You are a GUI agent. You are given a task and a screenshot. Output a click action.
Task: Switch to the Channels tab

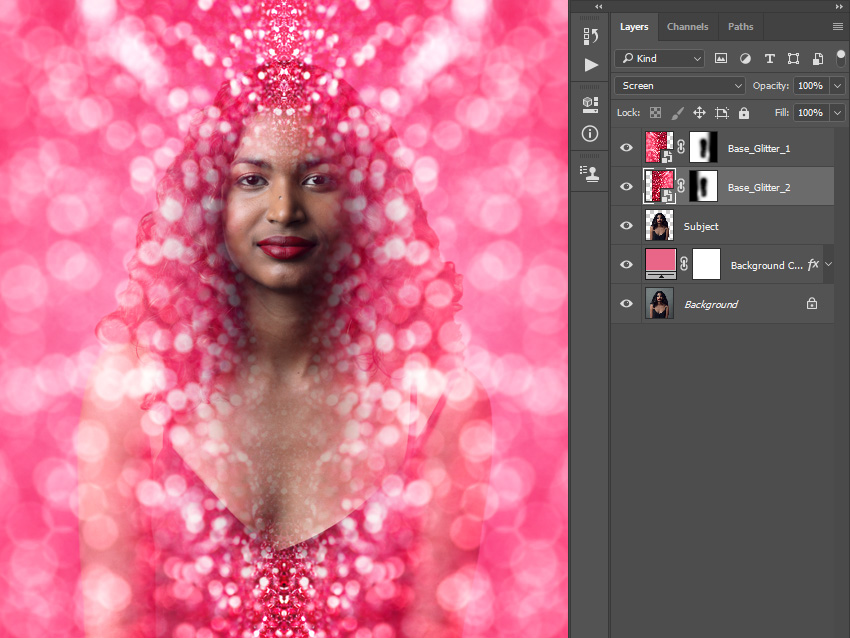tap(687, 27)
